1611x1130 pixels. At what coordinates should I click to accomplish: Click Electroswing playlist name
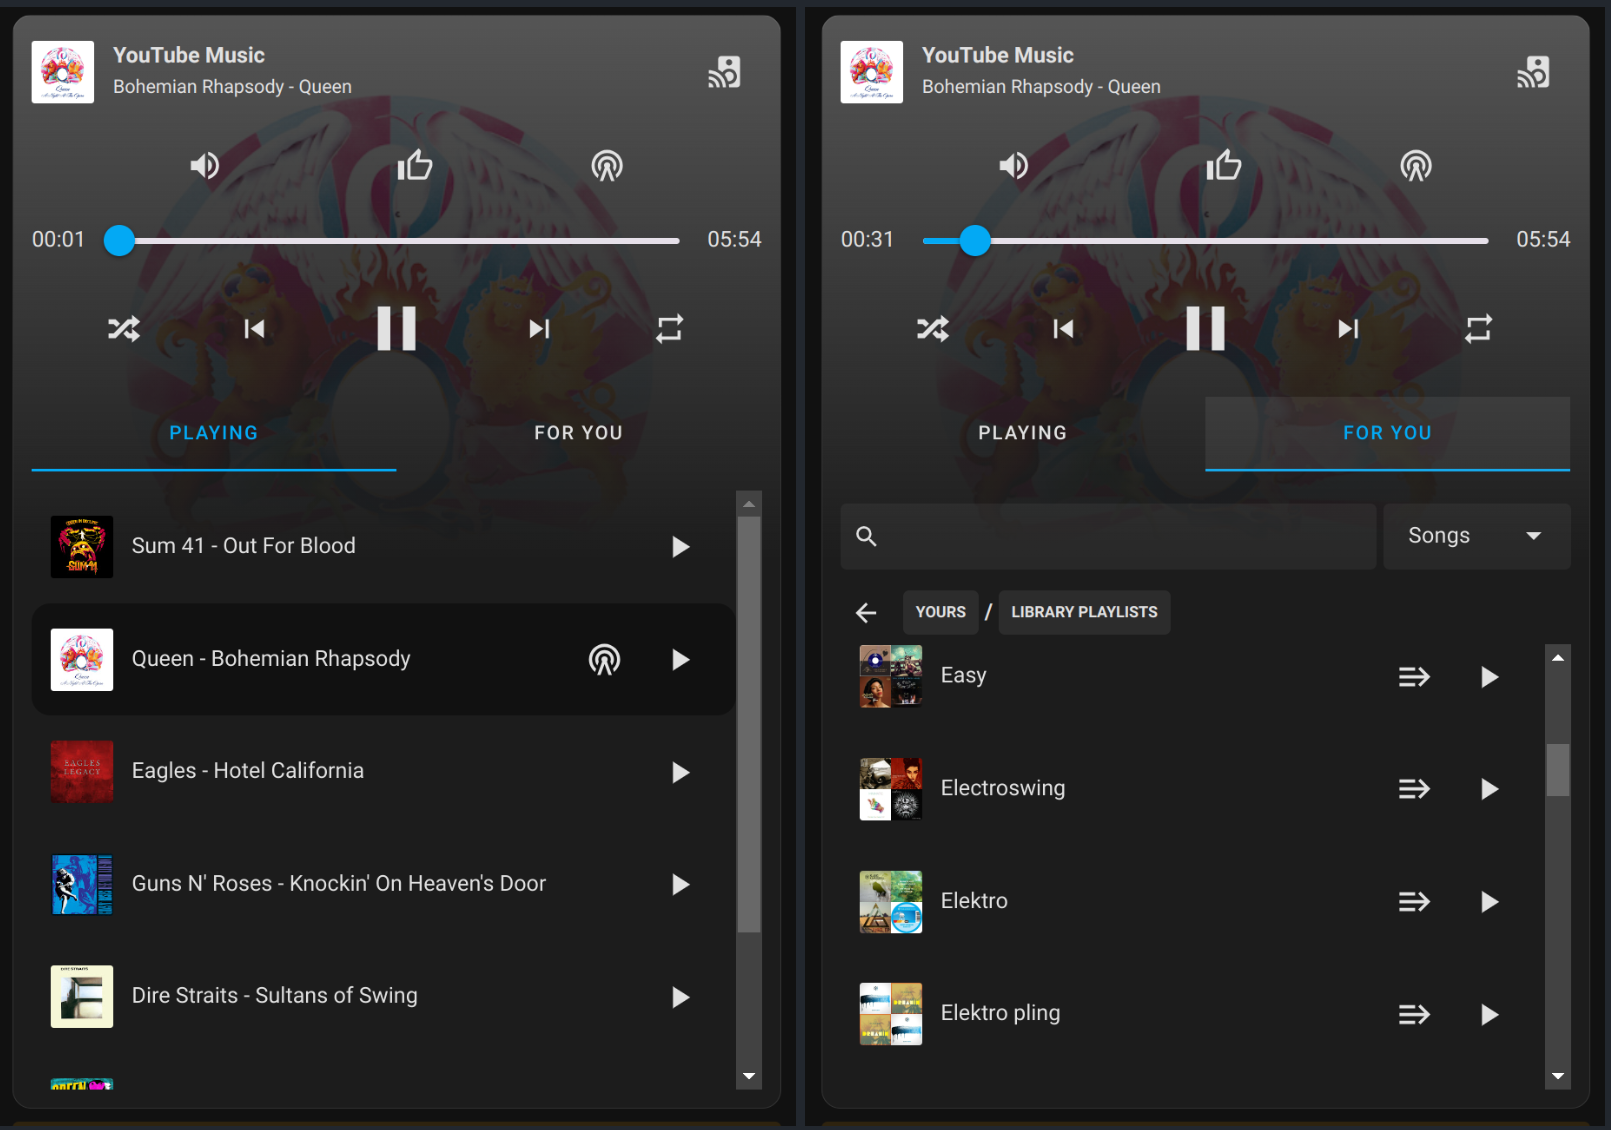(1003, 788)
